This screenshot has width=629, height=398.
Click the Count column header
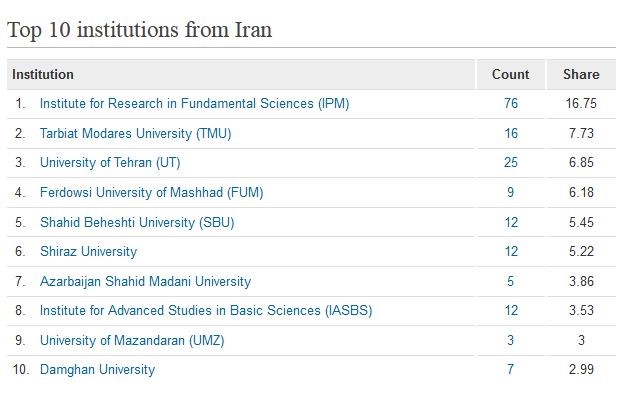pyautogui.click(x=511, y=74)
